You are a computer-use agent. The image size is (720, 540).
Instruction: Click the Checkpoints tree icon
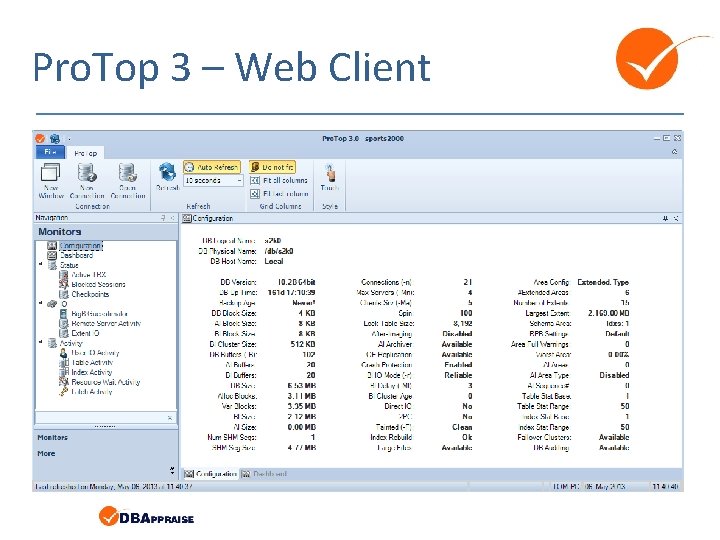(x=64, y=294)
